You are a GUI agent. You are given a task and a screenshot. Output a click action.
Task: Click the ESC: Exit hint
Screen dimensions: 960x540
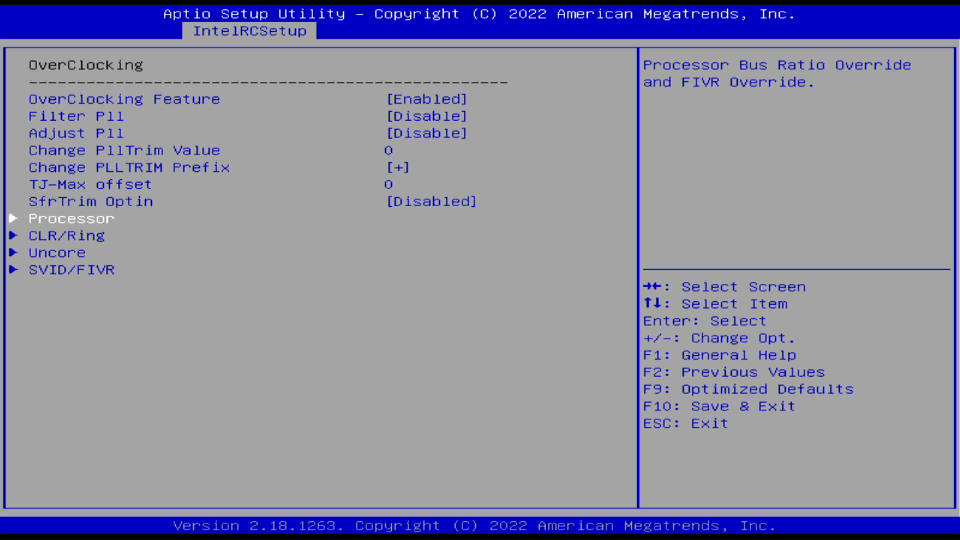pos(686,424)
